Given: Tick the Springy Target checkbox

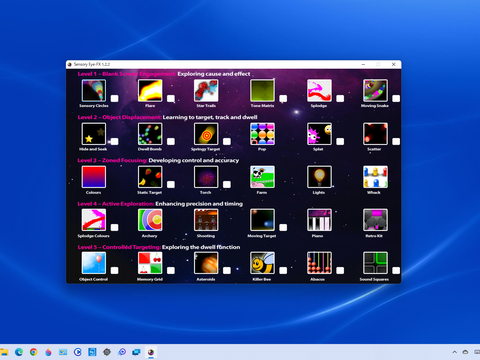Looking at the screenshot, I should pos(227,141).
